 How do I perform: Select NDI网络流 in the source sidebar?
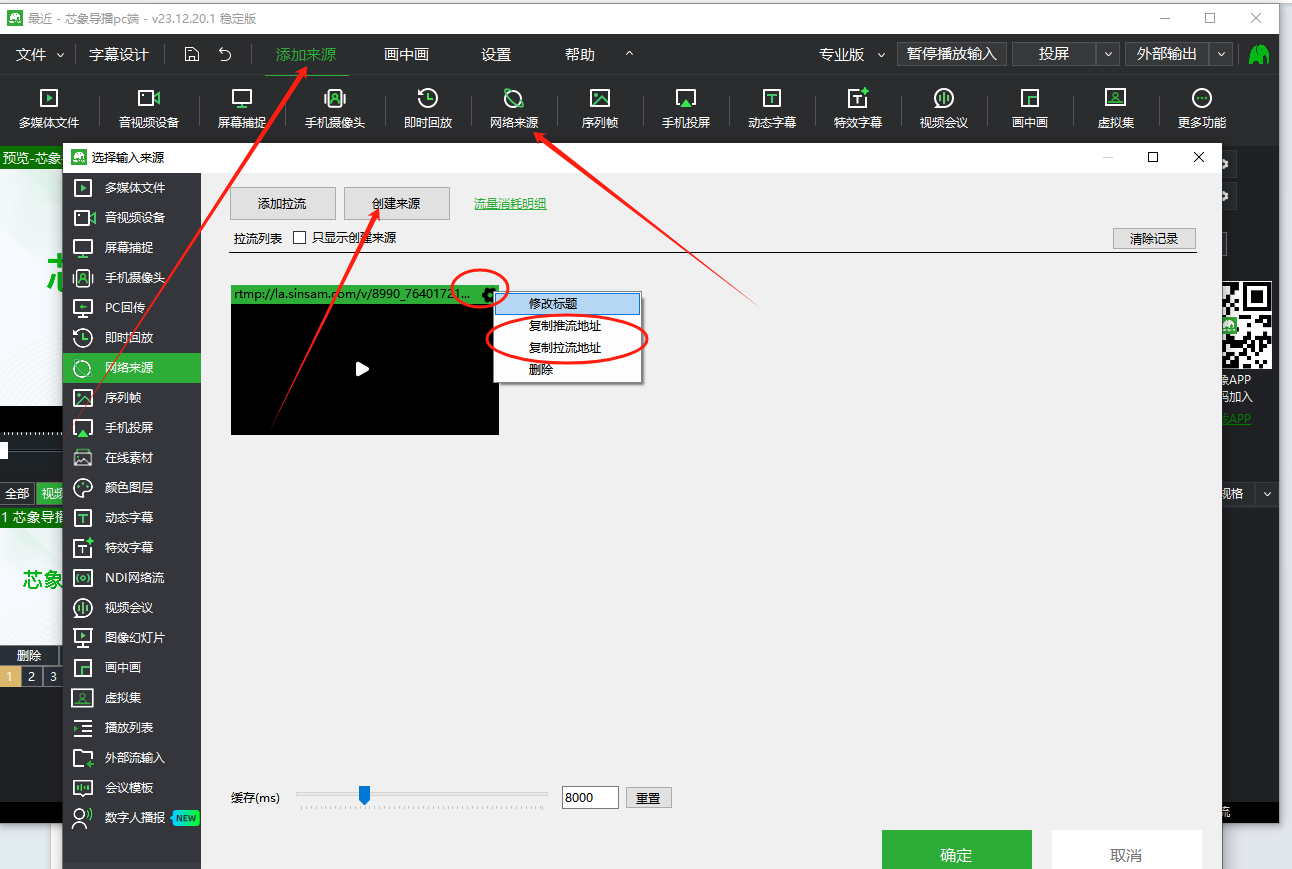click(x=134, y=578)
